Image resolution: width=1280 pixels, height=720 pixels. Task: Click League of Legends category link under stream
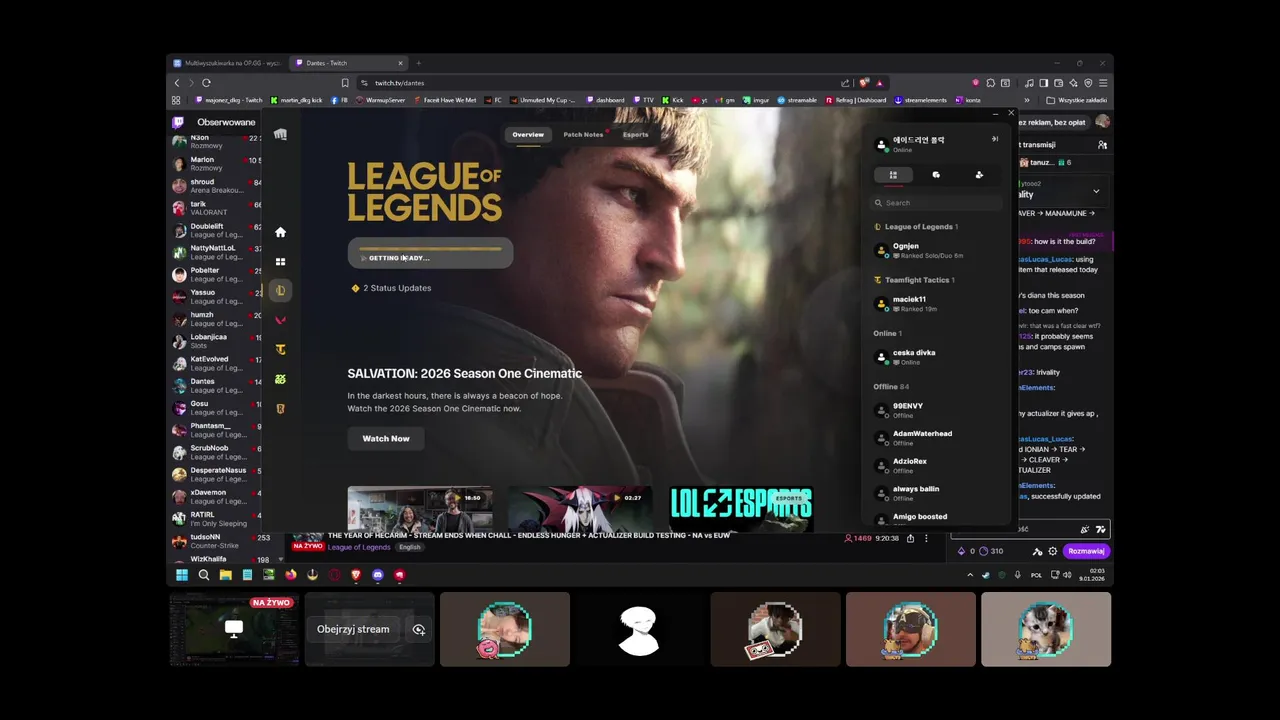pos(359,547)
